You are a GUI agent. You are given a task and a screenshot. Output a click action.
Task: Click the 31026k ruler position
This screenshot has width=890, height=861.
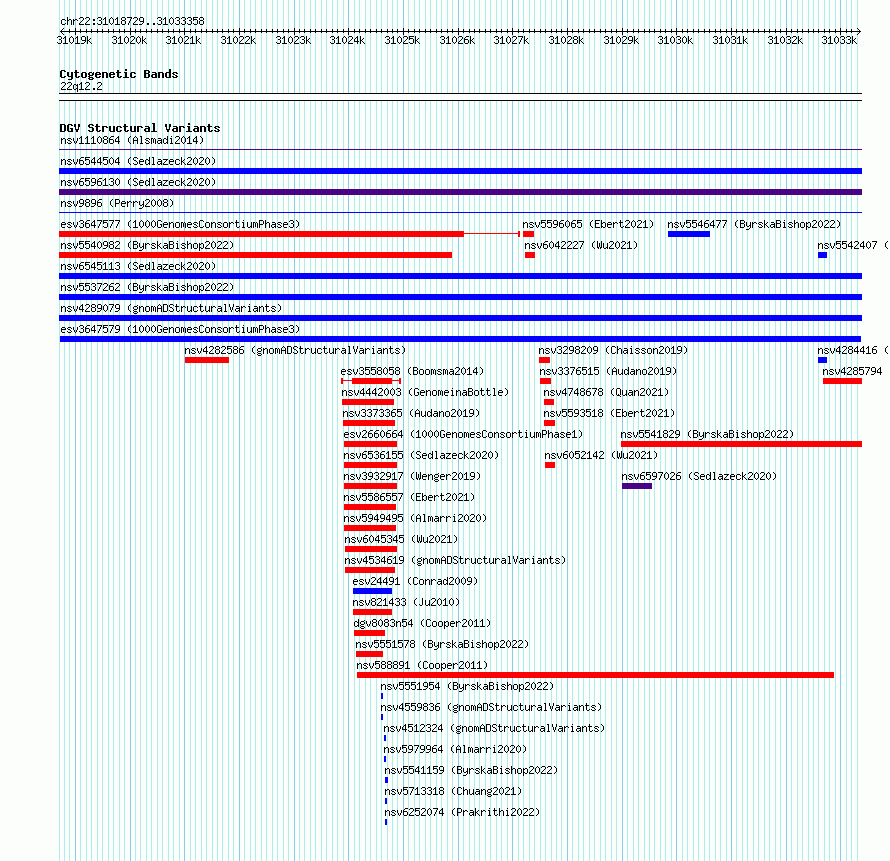[457, 40]
